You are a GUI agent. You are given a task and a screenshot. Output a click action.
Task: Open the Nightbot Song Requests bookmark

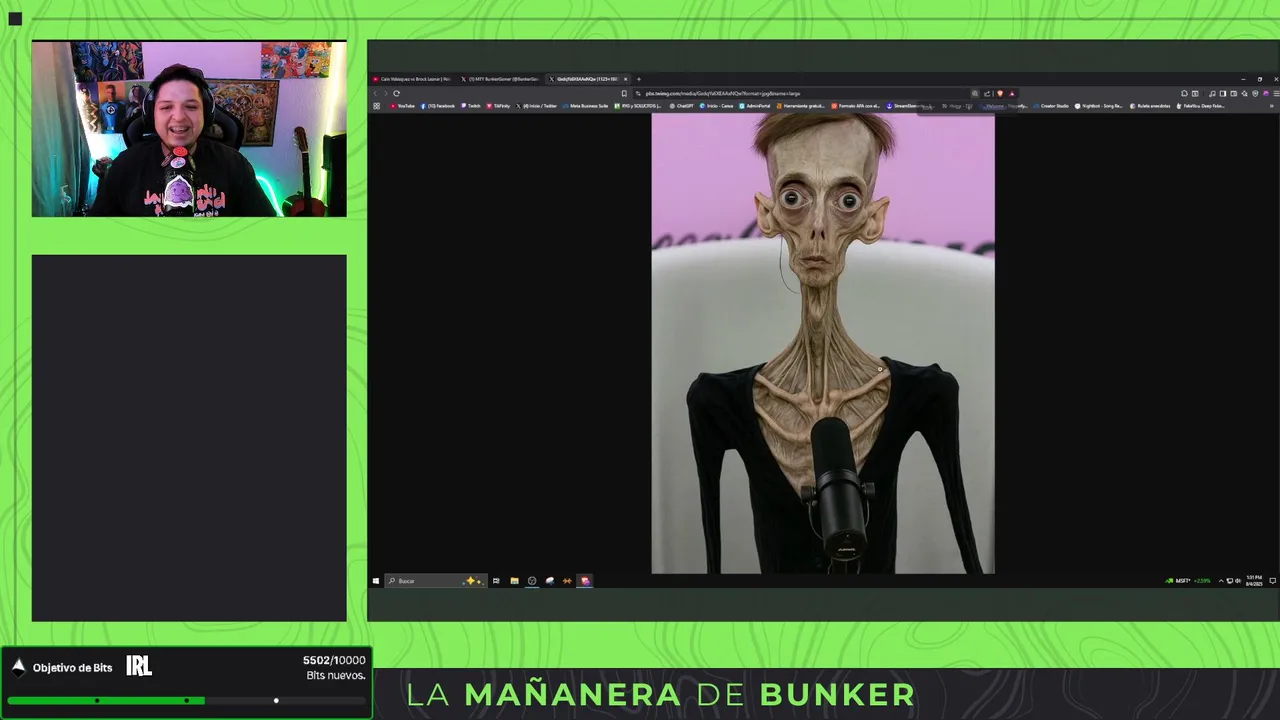pyautogui.click(x=1098, y=106)
